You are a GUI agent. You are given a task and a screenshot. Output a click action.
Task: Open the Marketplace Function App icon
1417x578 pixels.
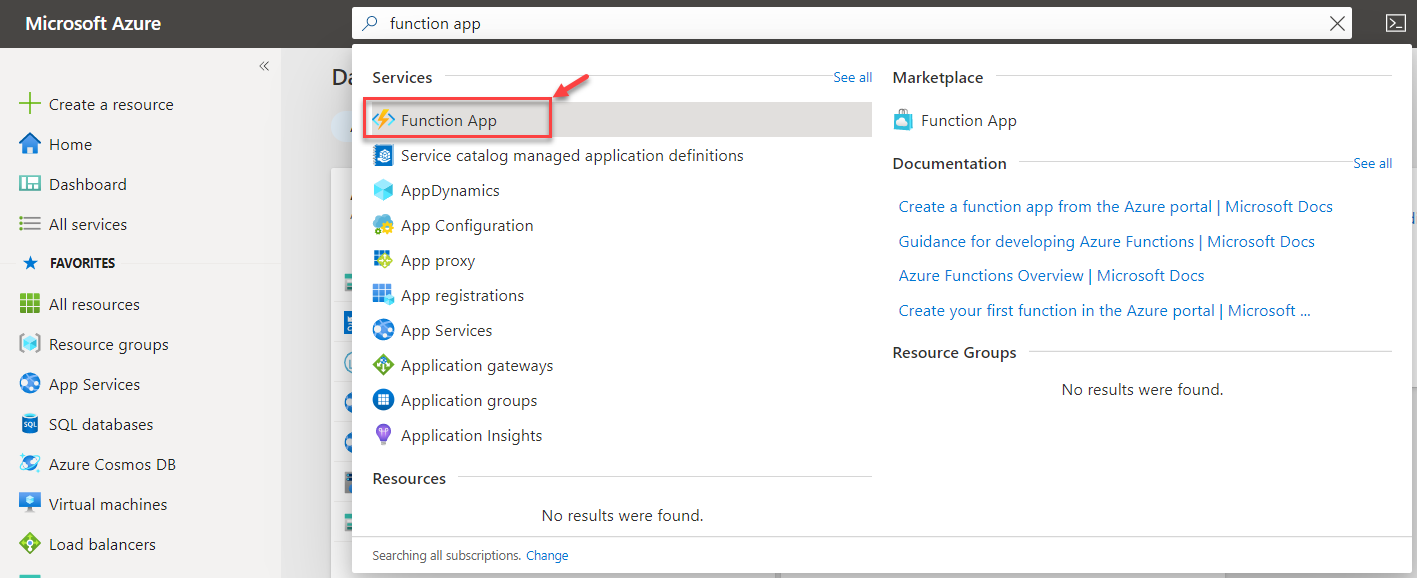(904, 120)
